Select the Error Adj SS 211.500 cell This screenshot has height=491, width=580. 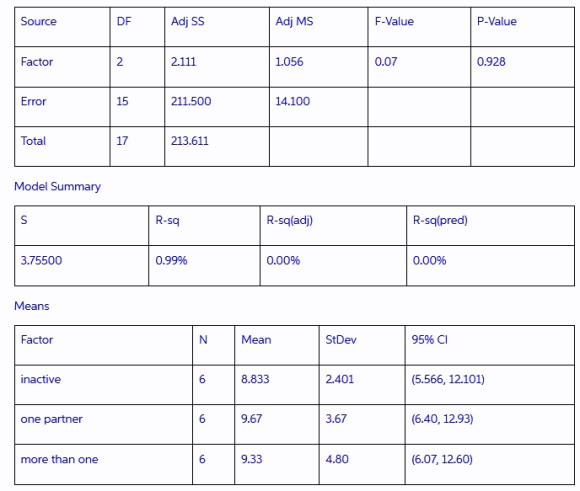[x=217, y=107]
